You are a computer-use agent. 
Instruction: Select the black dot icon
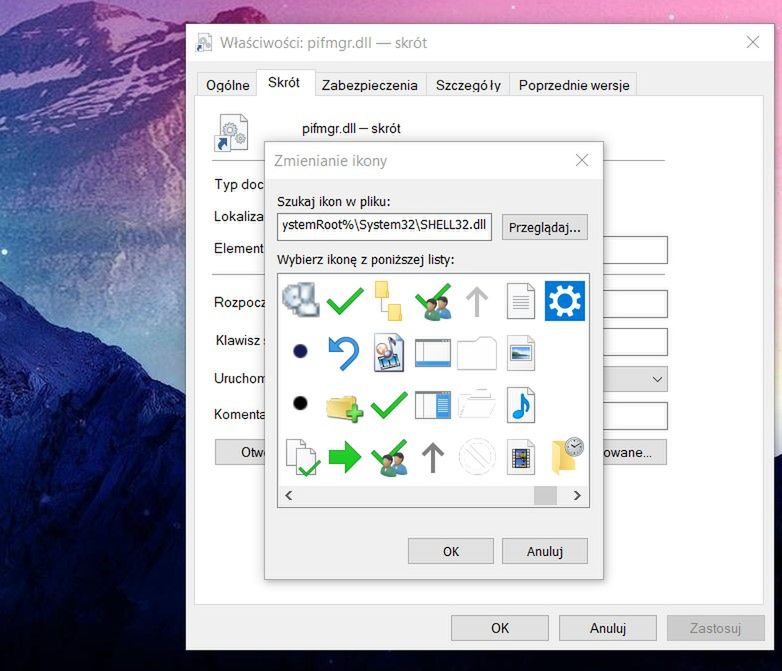pyautogui.click(x=300, y=403)
